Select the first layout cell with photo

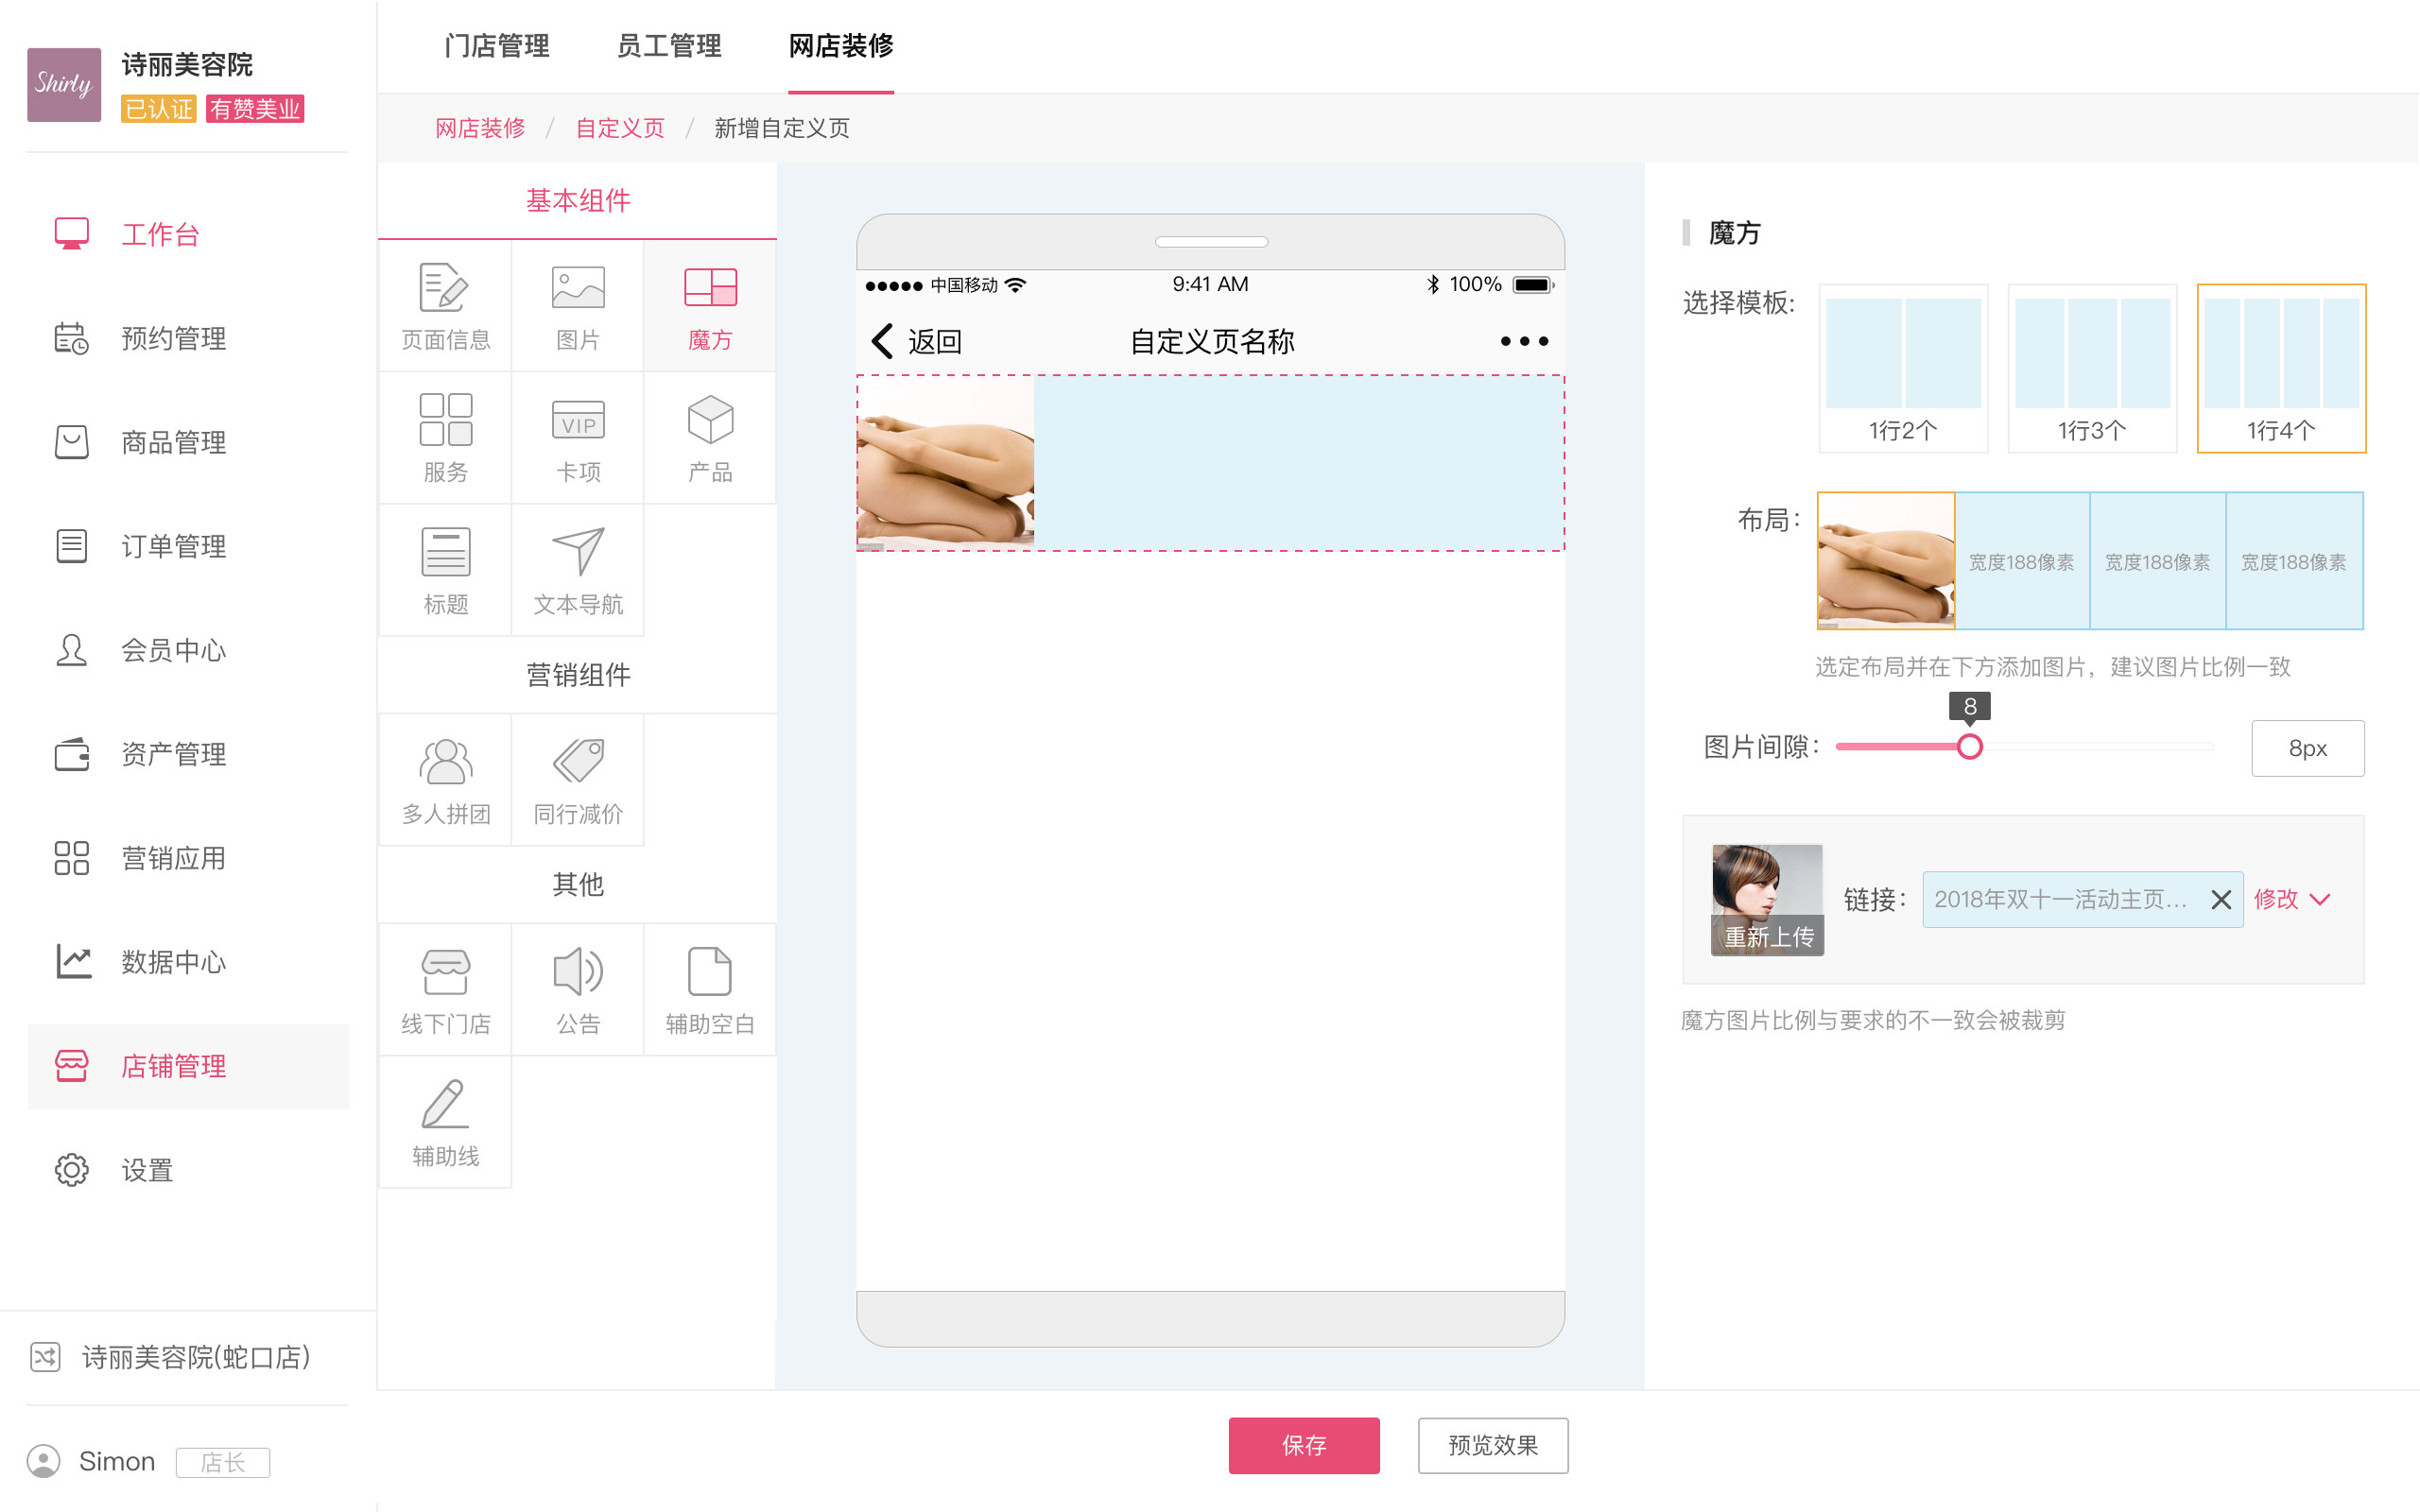1886,561
